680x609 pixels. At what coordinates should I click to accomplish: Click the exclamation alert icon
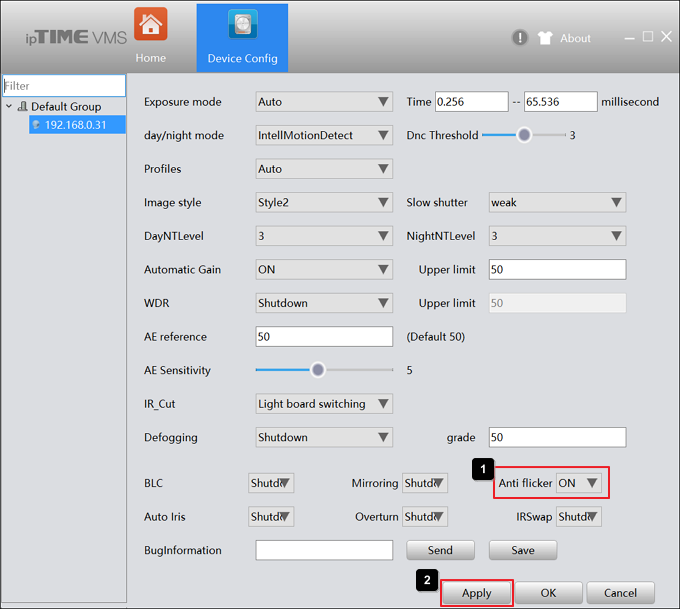pyautogui.click(x=520, y=38)
